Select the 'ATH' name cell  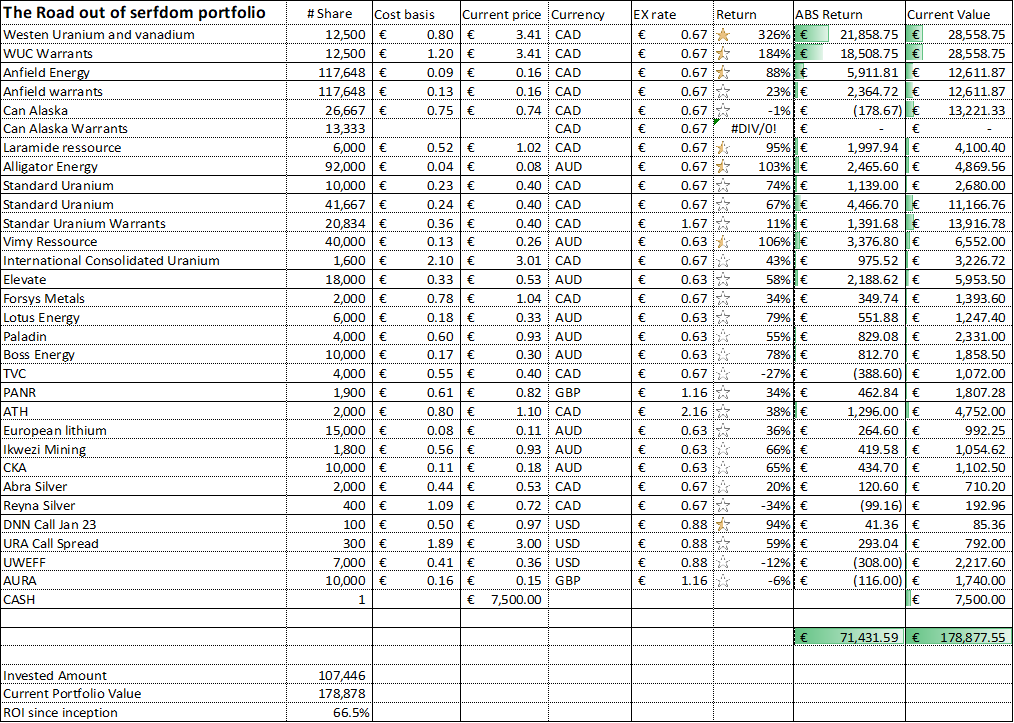tap(143, 411)
